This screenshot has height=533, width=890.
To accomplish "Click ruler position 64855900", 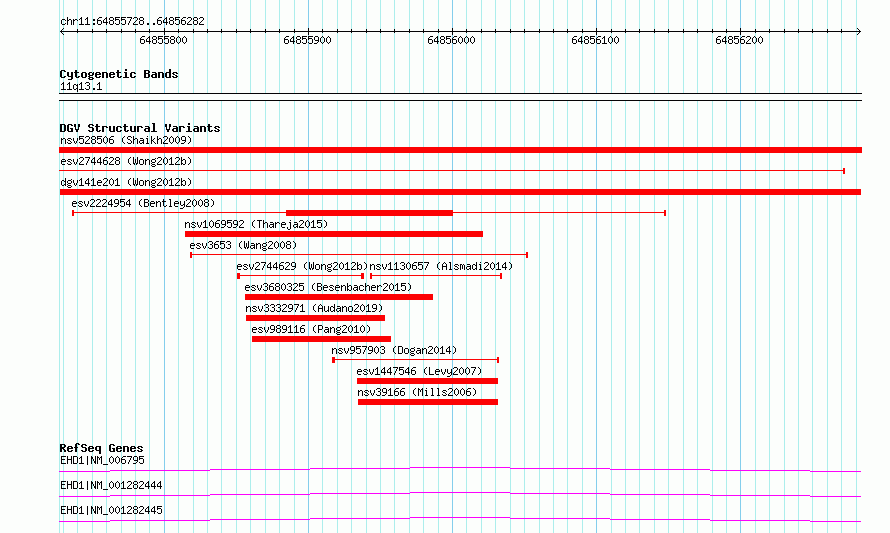I will pyautogui.click(x=307, y=40).
